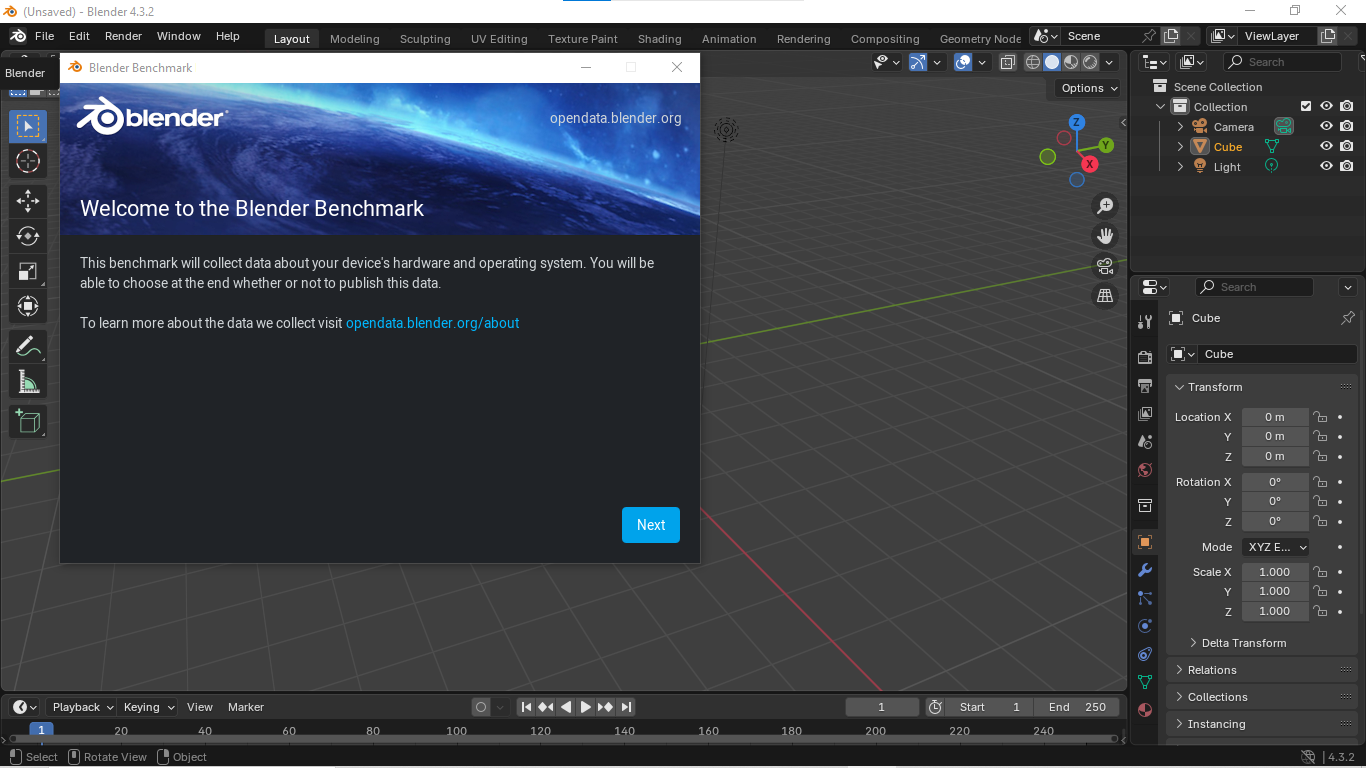Open the Tool properties tab

(x=1145, y=321)
